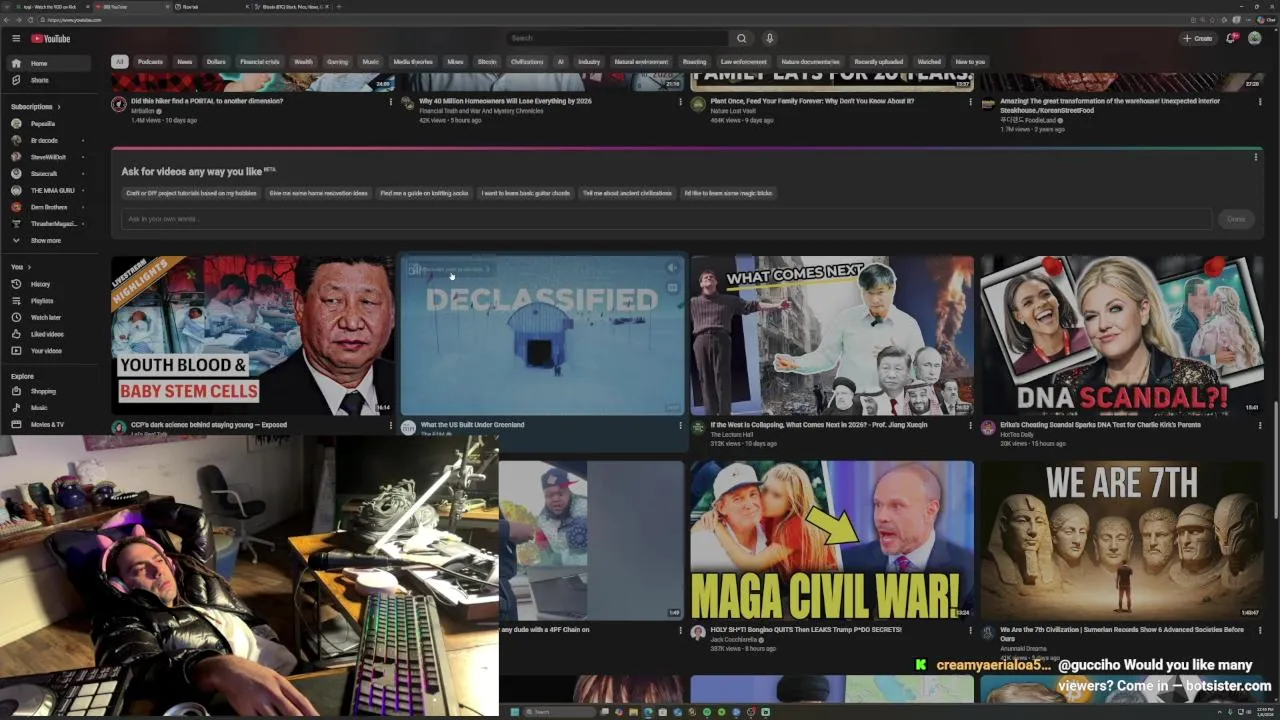Expand the Subscriptions section chevron

58,107
